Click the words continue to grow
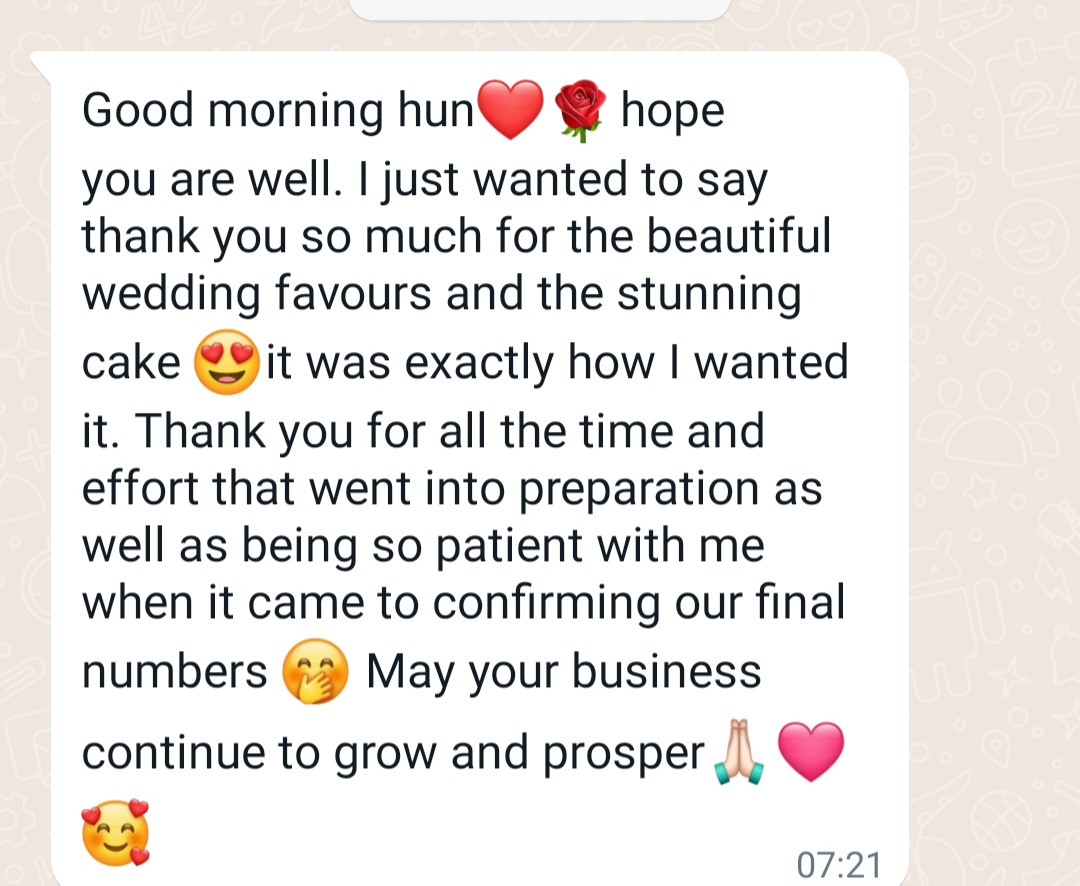Image resolution: width=1080 pixels, height=886 pixels. click(x=259, y=753)
